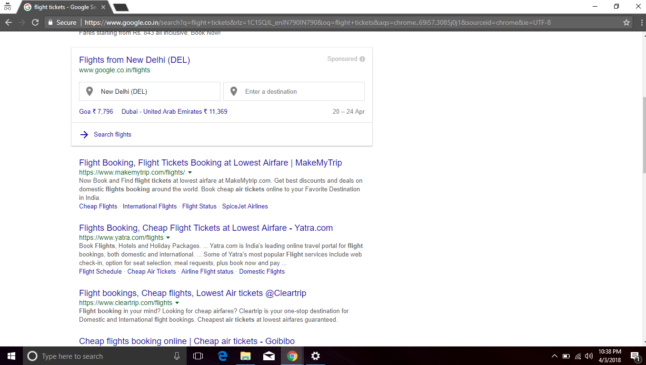Screen dimensions: 646x365
Task: Click the Secure padlock icon
Action: (50, 23)
